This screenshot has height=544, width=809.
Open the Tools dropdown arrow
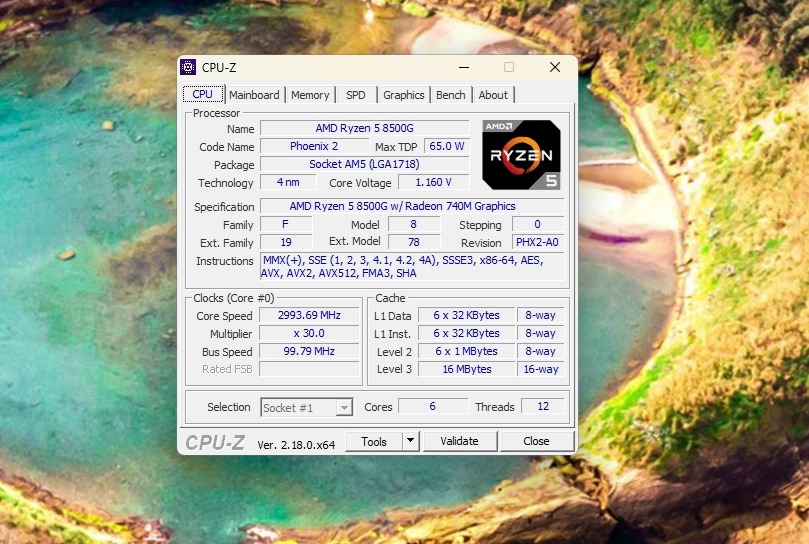tap(411, 441)
